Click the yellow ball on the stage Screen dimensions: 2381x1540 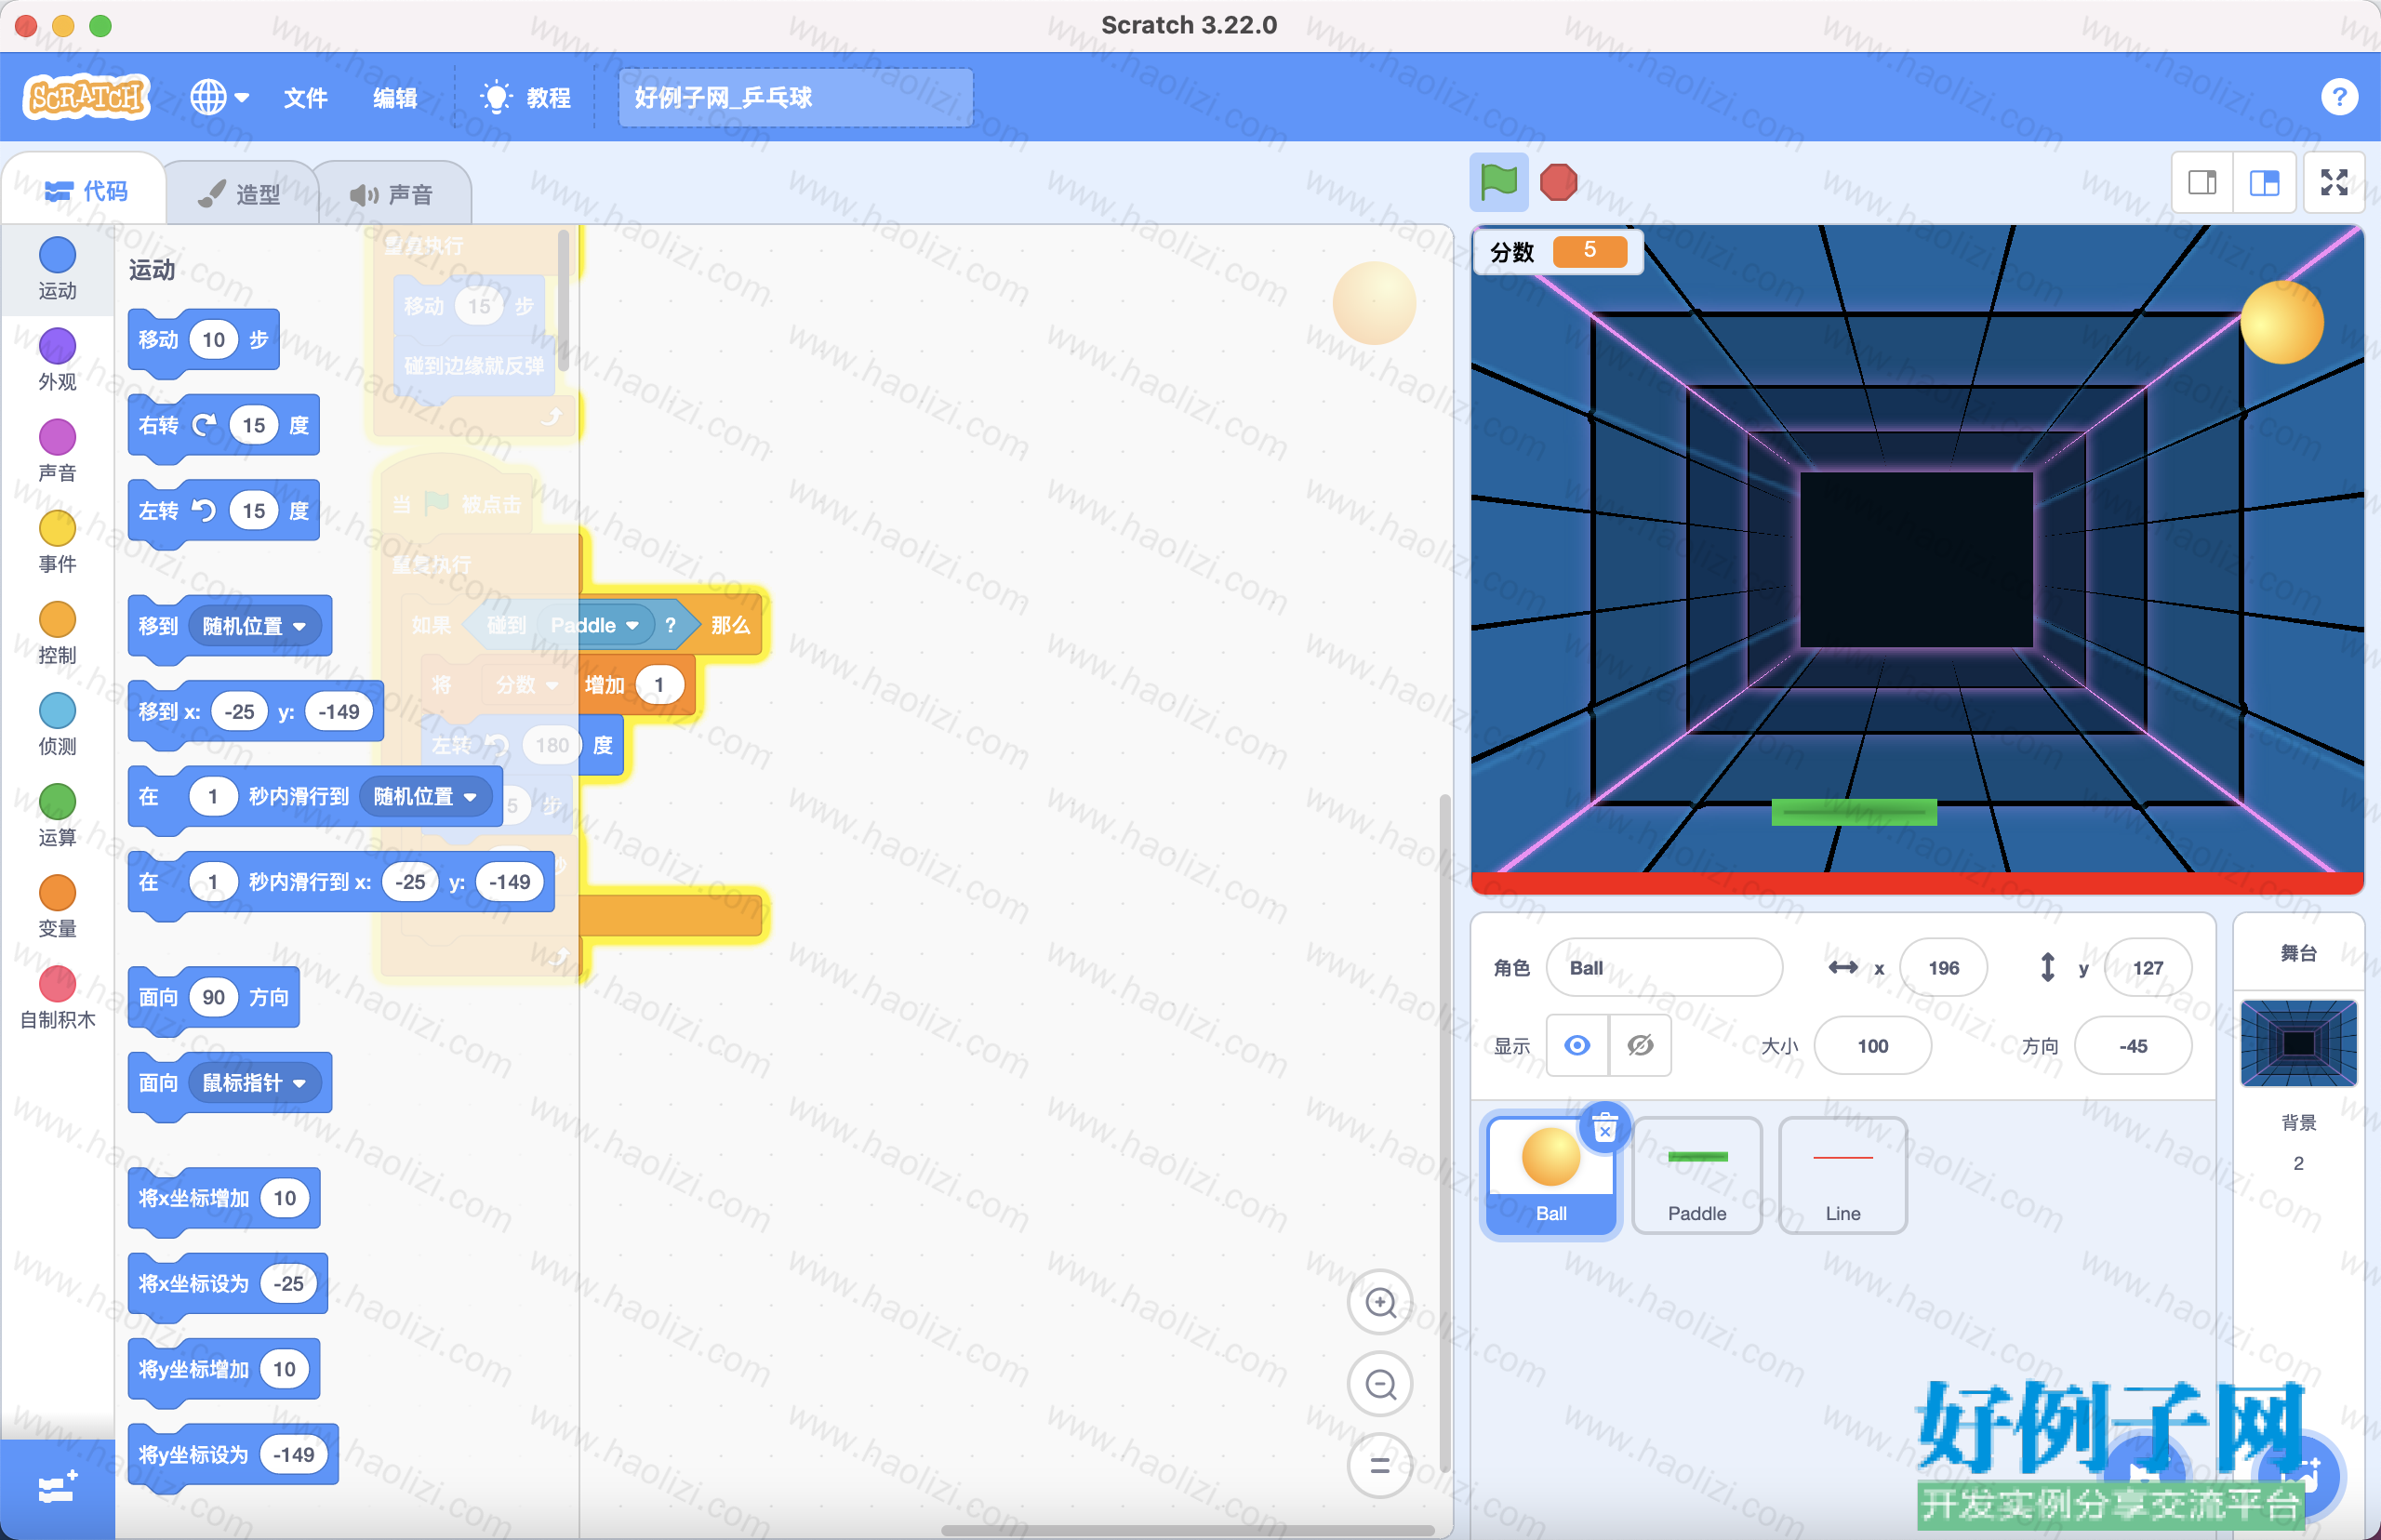2281,322
